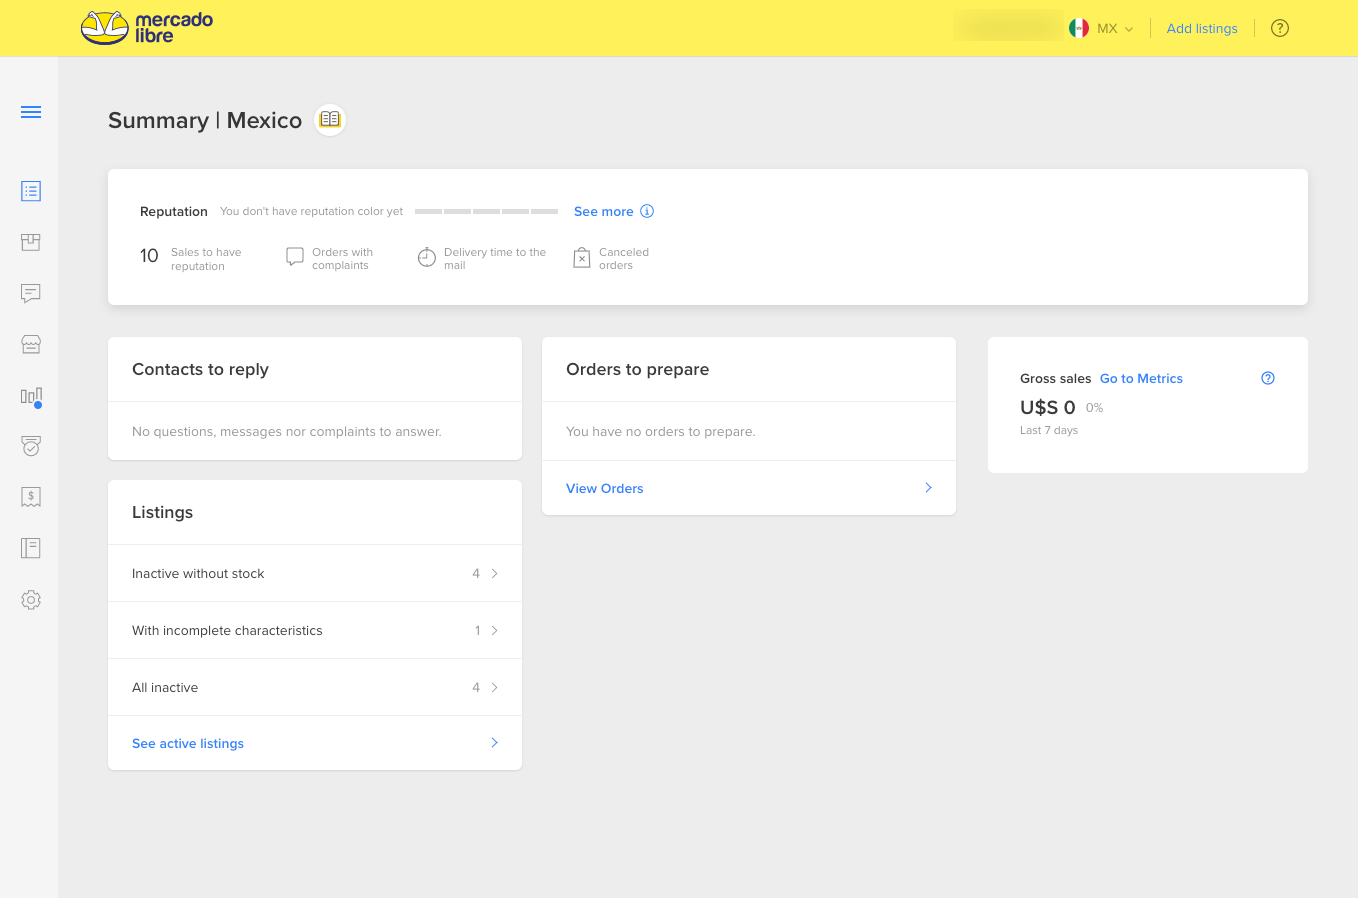Click the See active listings chevron
The width and height of the screenshot is (1358, 898).
[x=494, y=742]
